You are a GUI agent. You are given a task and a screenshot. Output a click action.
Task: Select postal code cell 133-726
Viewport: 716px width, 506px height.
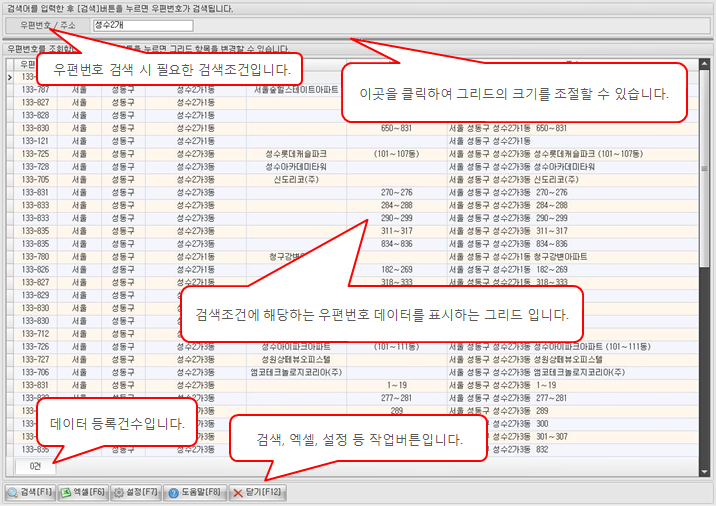tap(35, 347)
